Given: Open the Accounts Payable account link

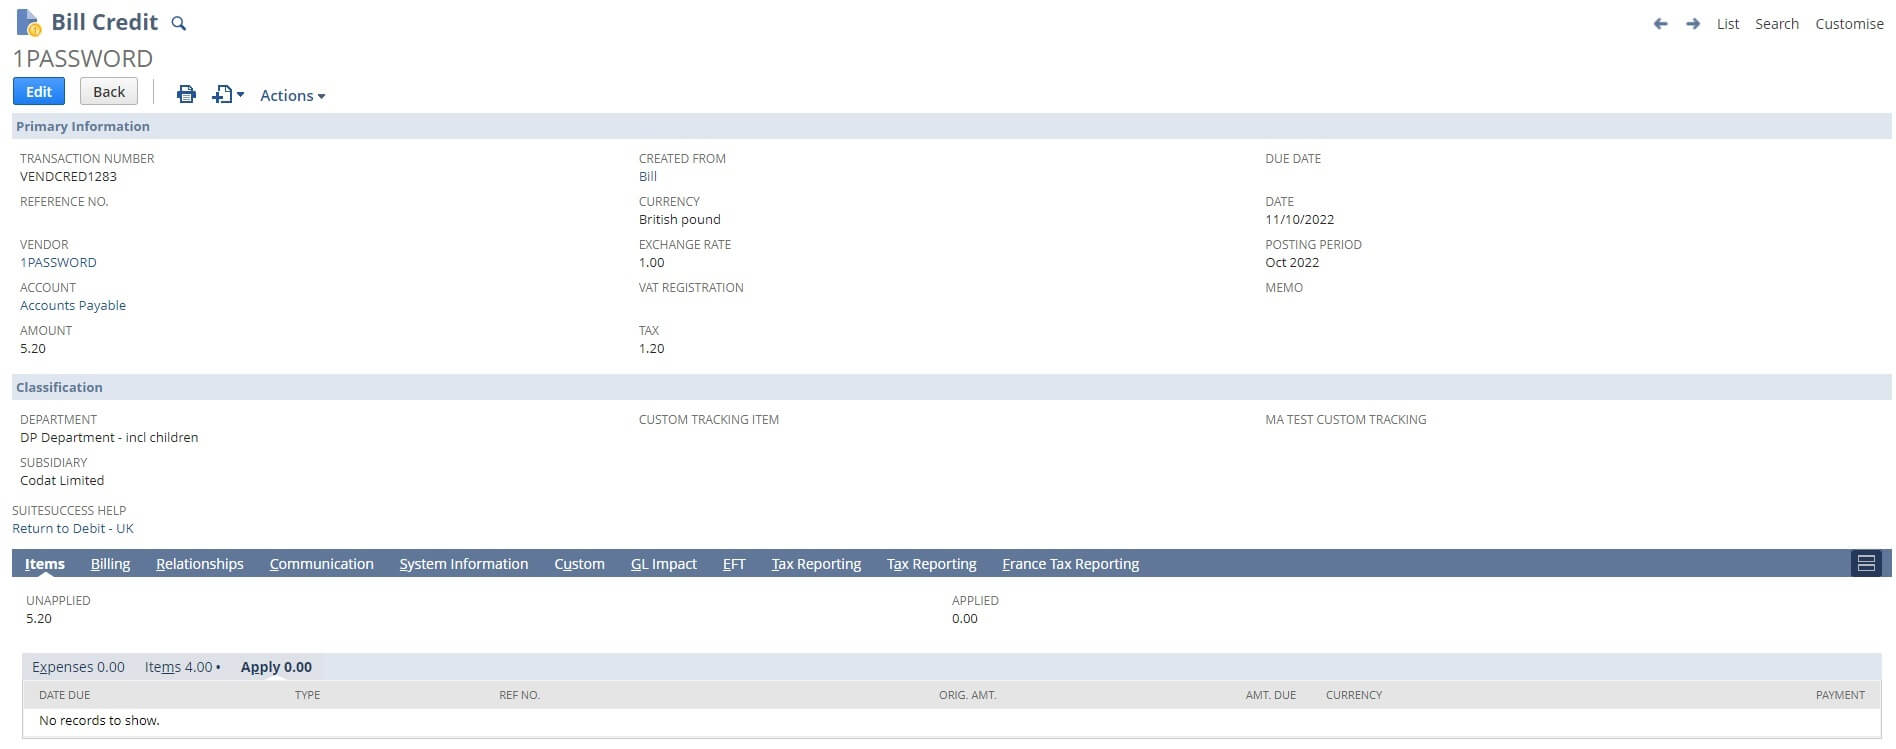Looking at the screenshot, I should [73, 306].
